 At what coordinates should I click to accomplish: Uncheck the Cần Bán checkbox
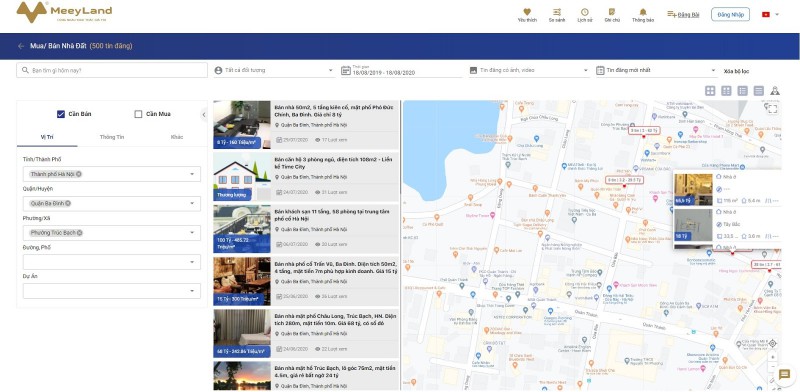pos(61,114)
